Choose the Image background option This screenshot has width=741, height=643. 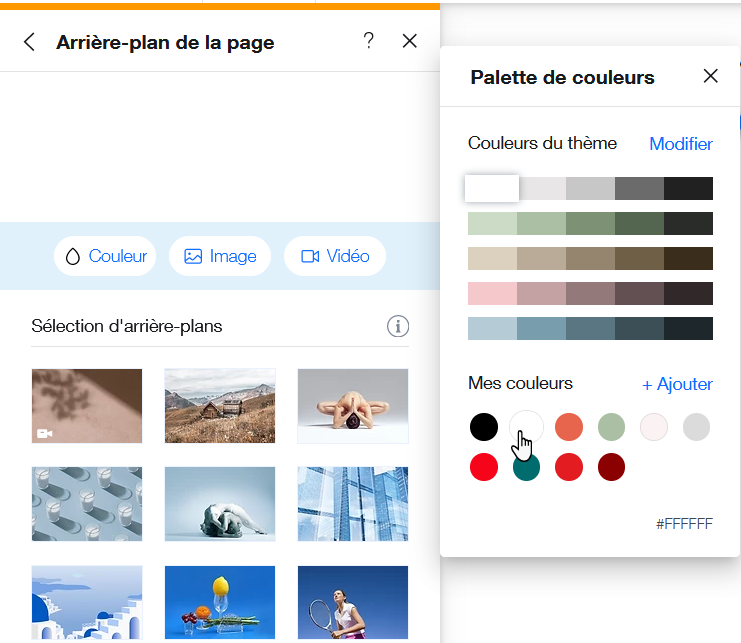coord(220,256)
